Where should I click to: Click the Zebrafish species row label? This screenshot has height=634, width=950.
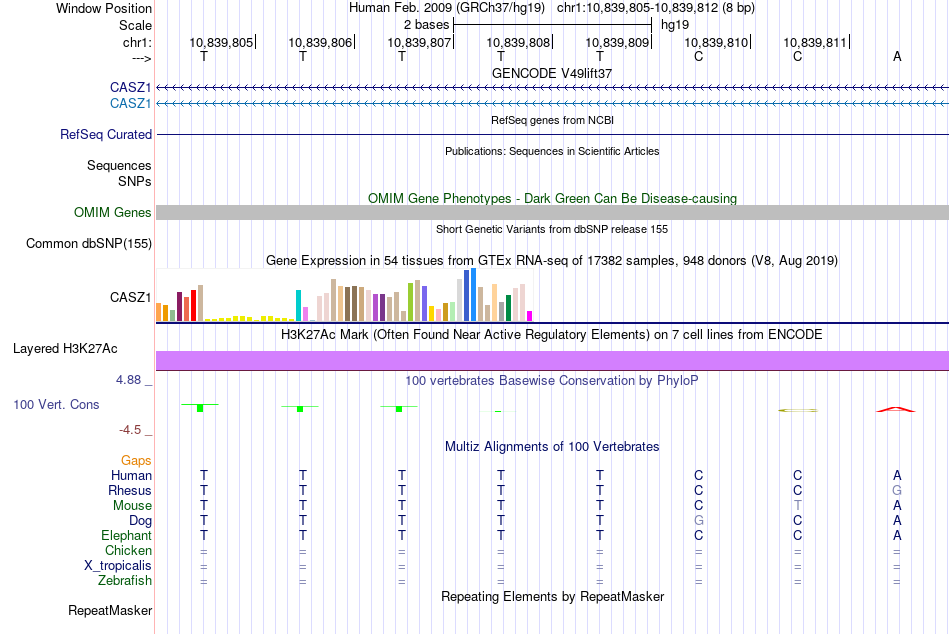click(125, 580)
